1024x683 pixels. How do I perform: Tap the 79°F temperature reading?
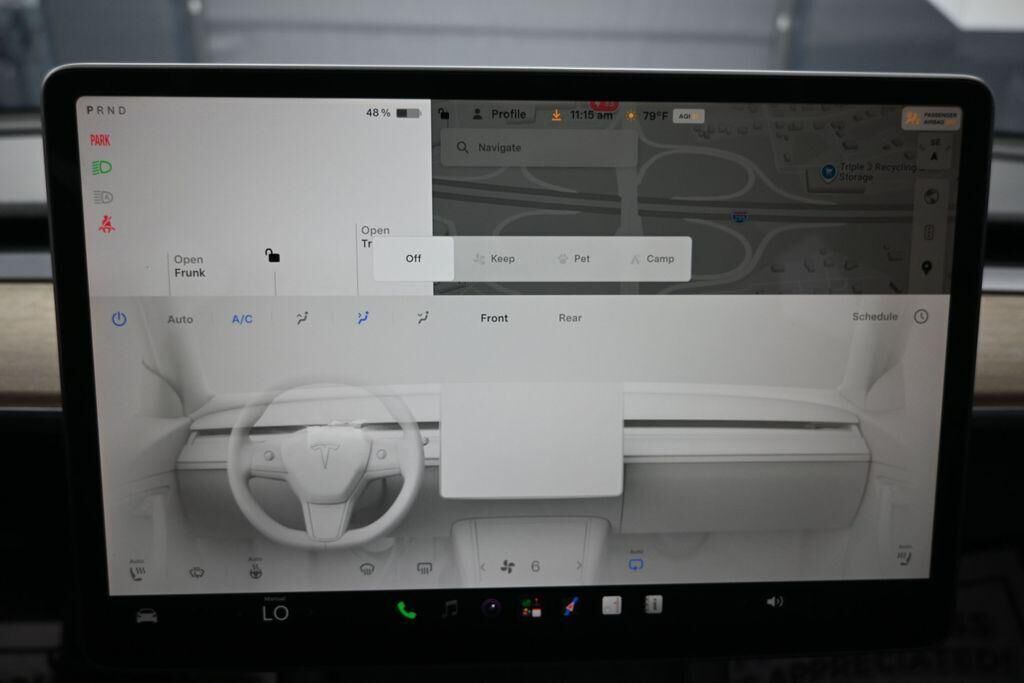tap(655, 116)
